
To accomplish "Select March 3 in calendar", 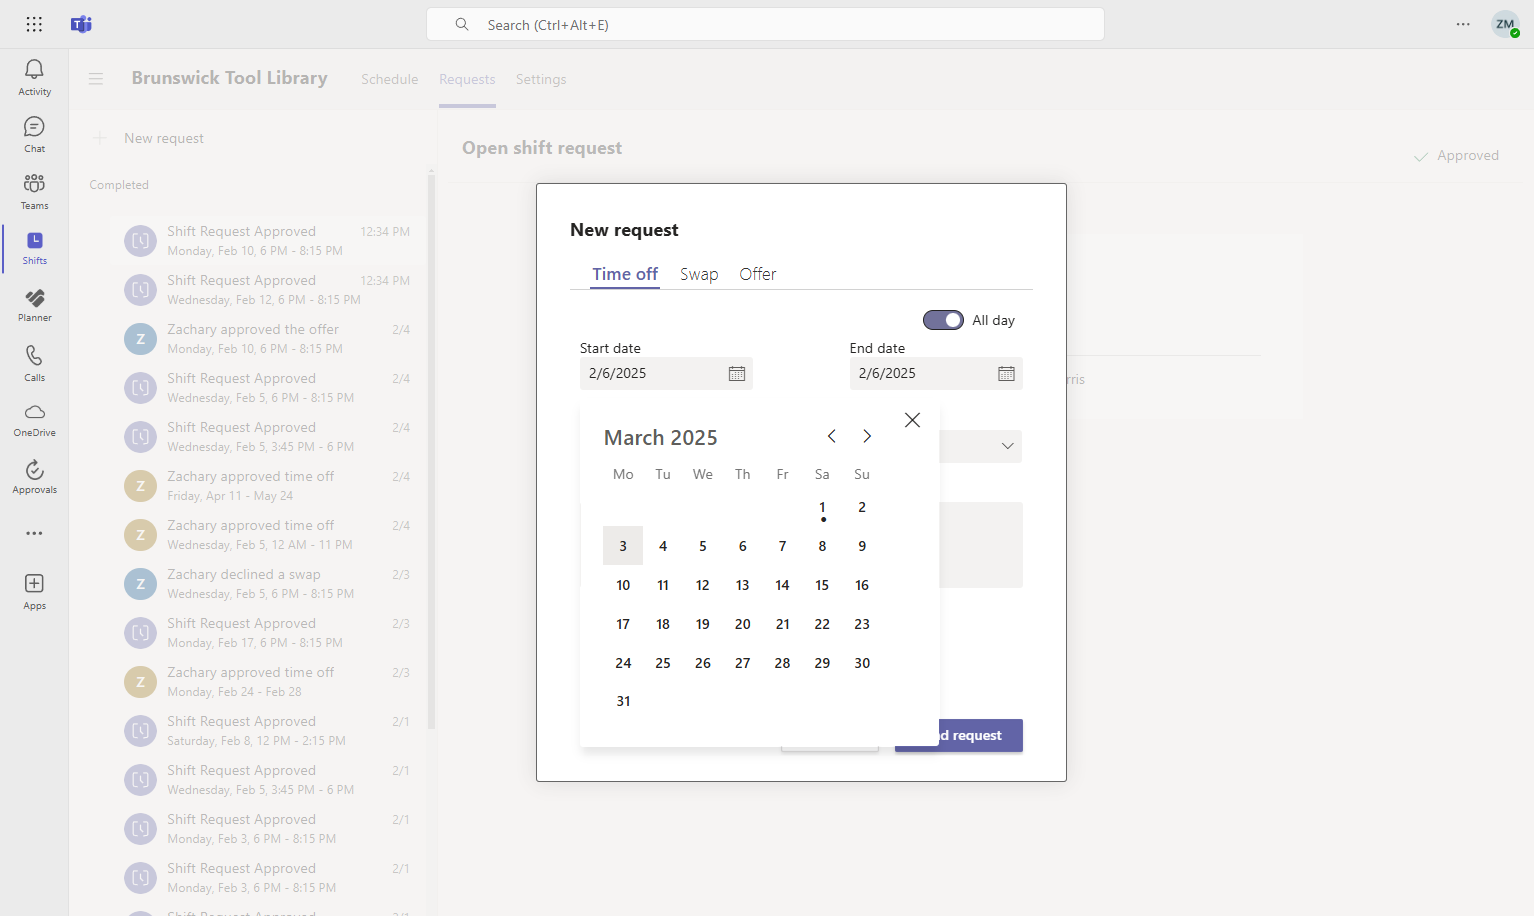I will 623,546.
